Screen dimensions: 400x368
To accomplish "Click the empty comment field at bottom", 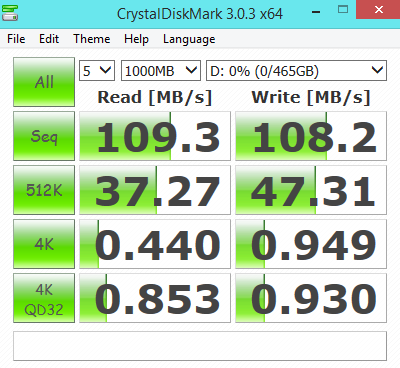I will pos(200,346).
